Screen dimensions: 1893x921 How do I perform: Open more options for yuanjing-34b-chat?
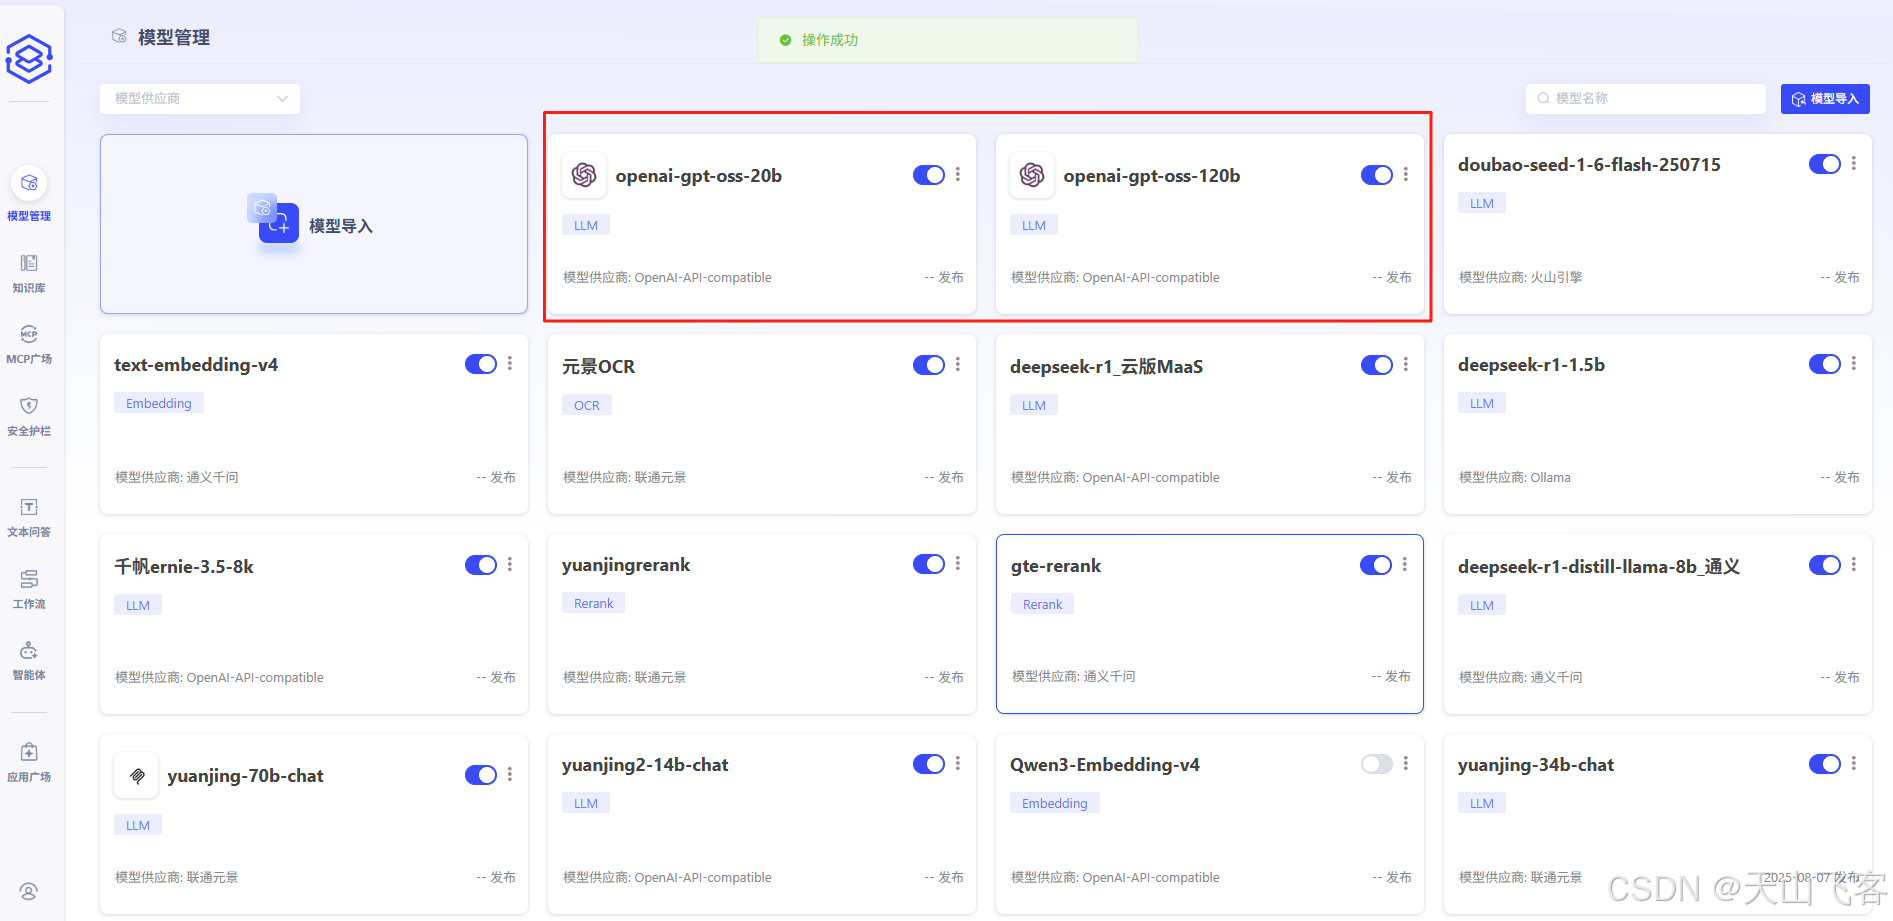[1854, 763]
